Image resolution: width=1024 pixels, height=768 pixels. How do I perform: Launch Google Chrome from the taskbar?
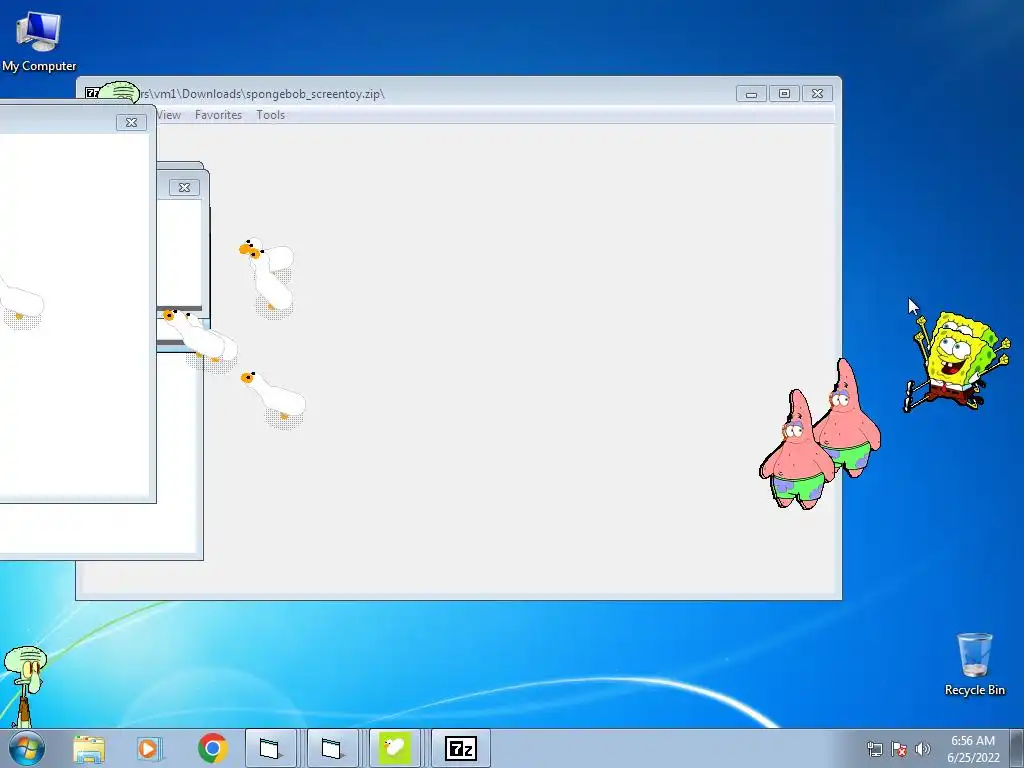212,748
